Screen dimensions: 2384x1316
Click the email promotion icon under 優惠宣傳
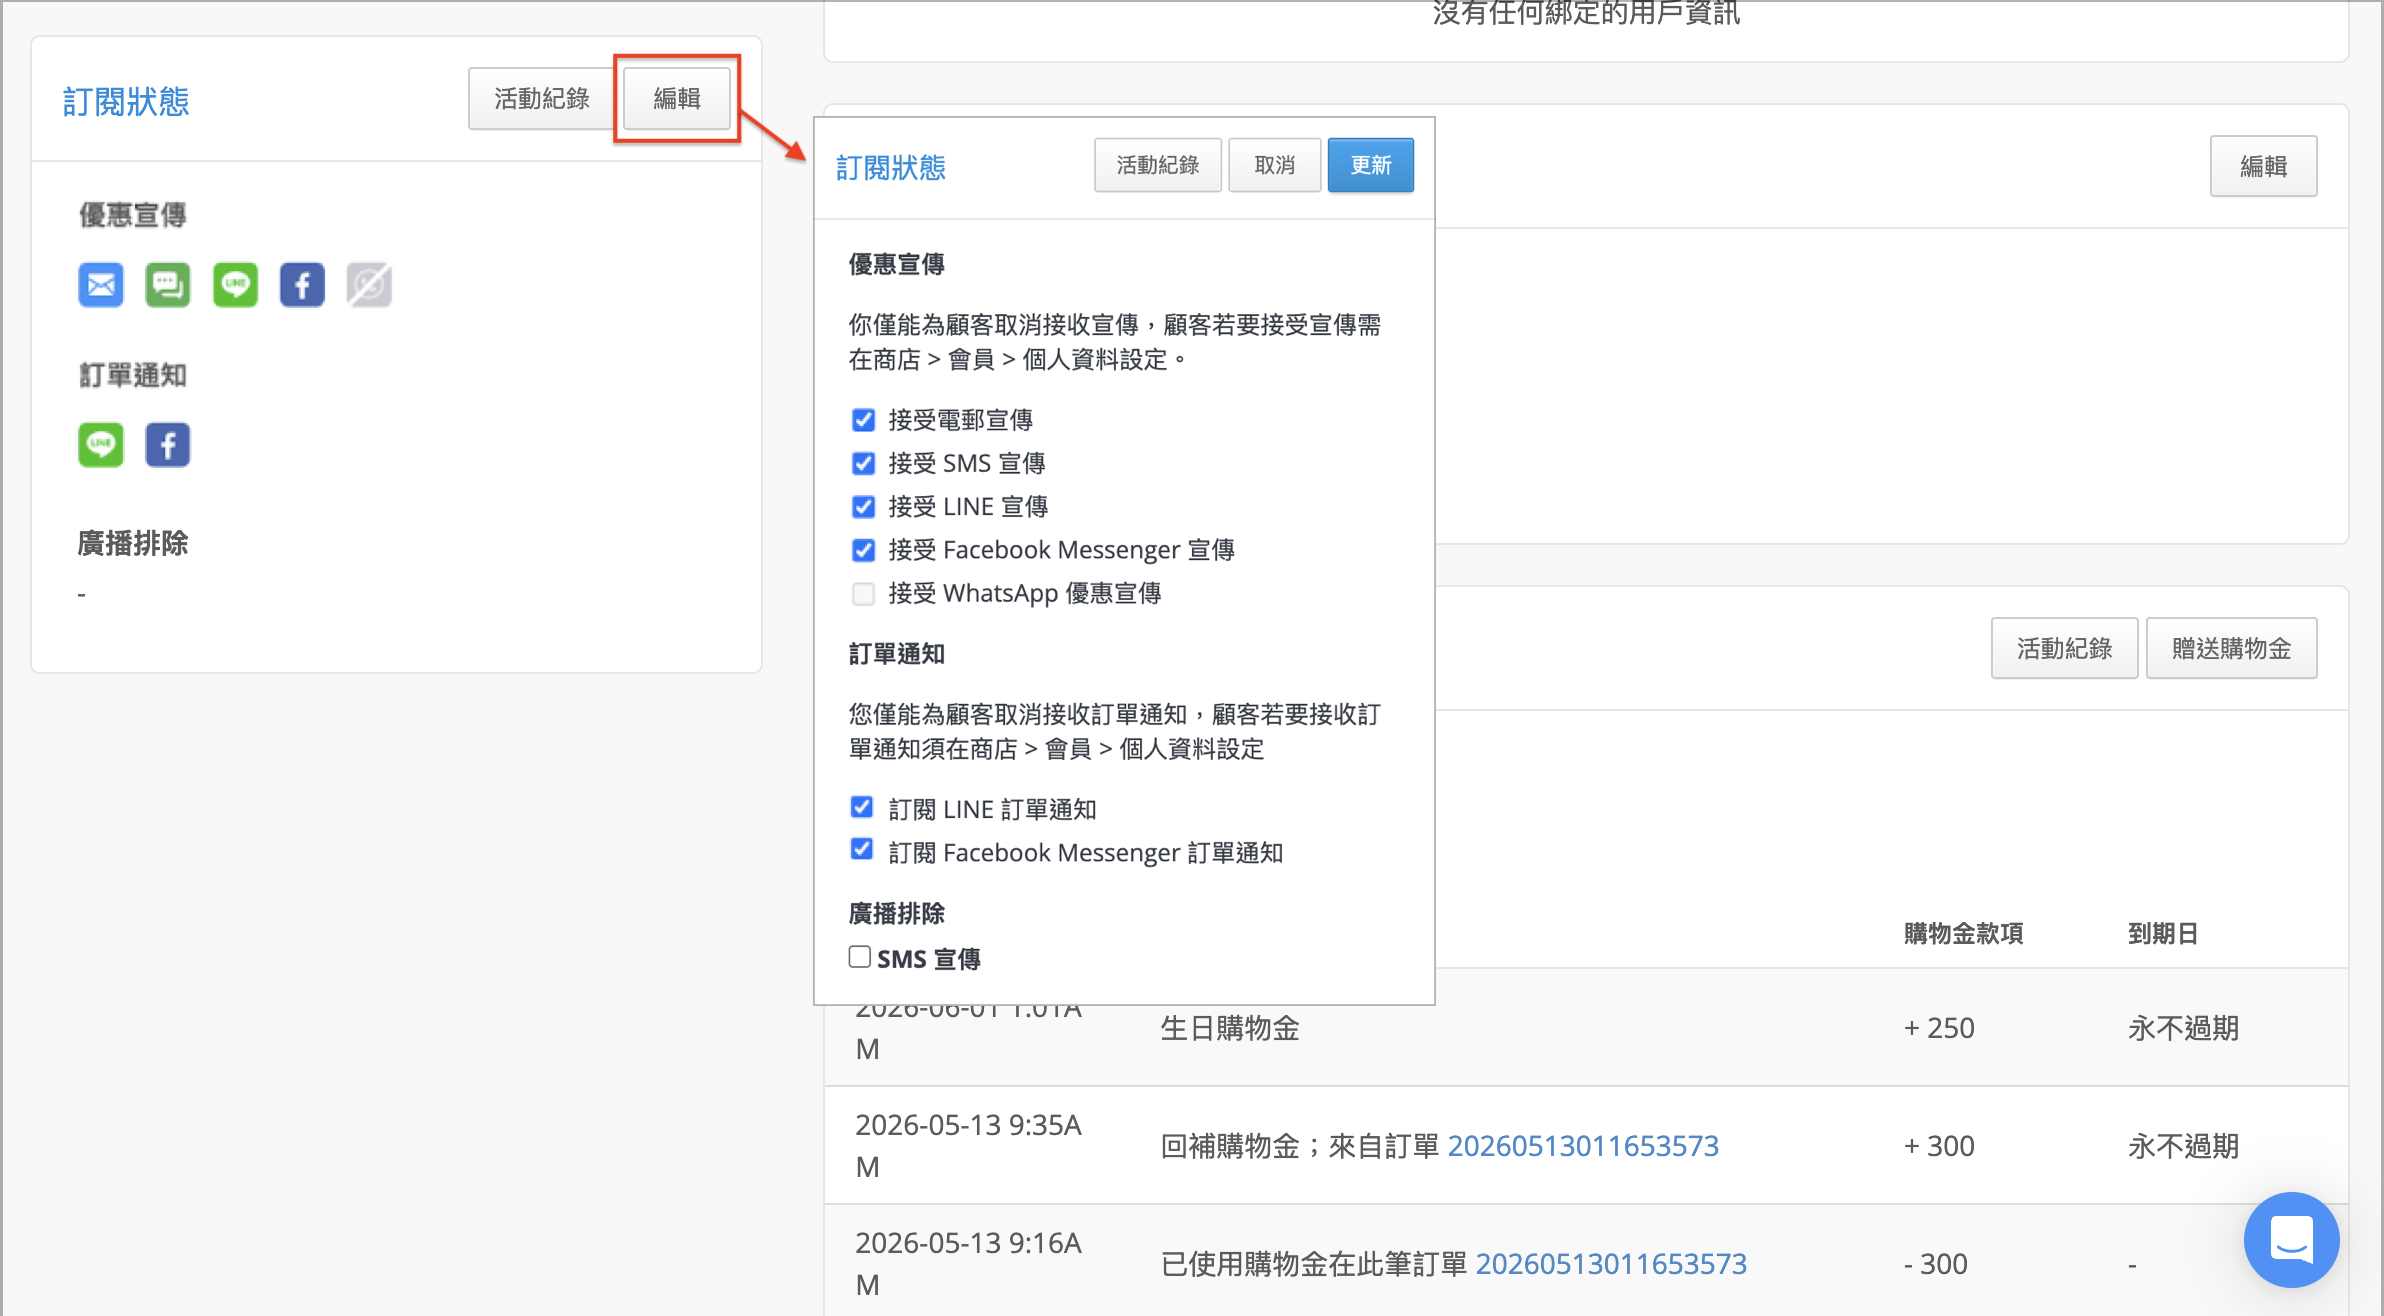coord(101,285)
